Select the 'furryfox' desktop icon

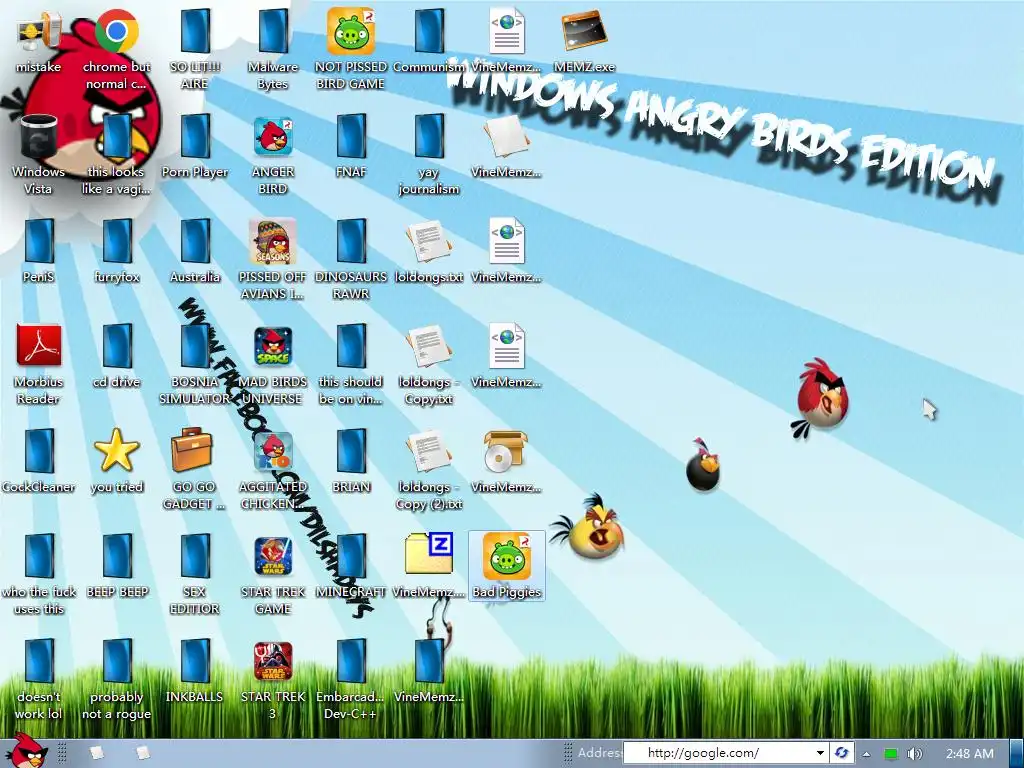coord(116,252)
